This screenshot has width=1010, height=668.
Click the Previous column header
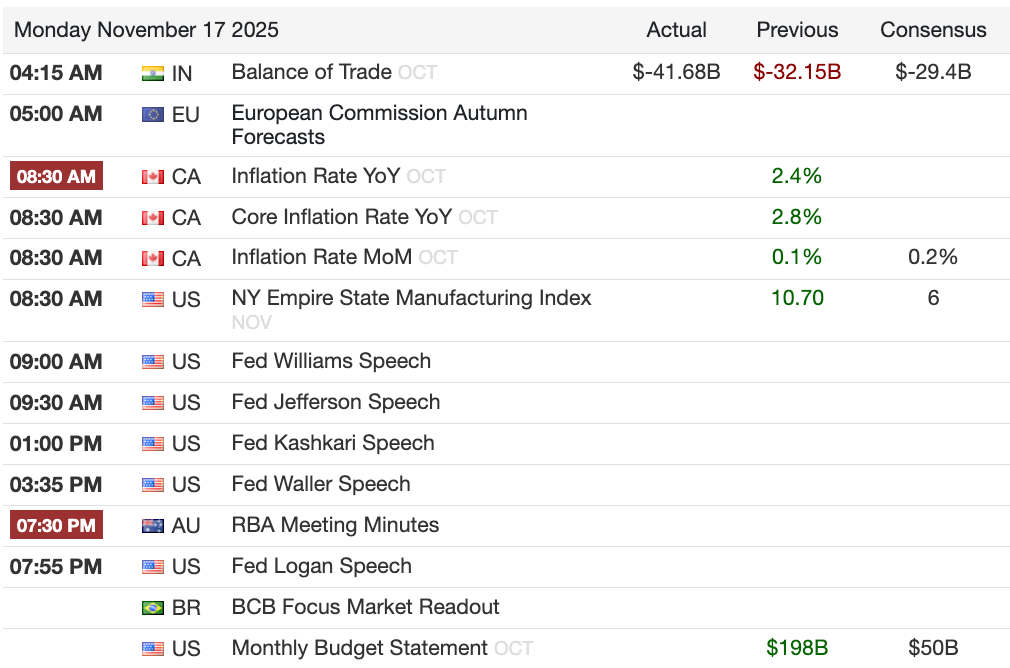coord(797,30)
